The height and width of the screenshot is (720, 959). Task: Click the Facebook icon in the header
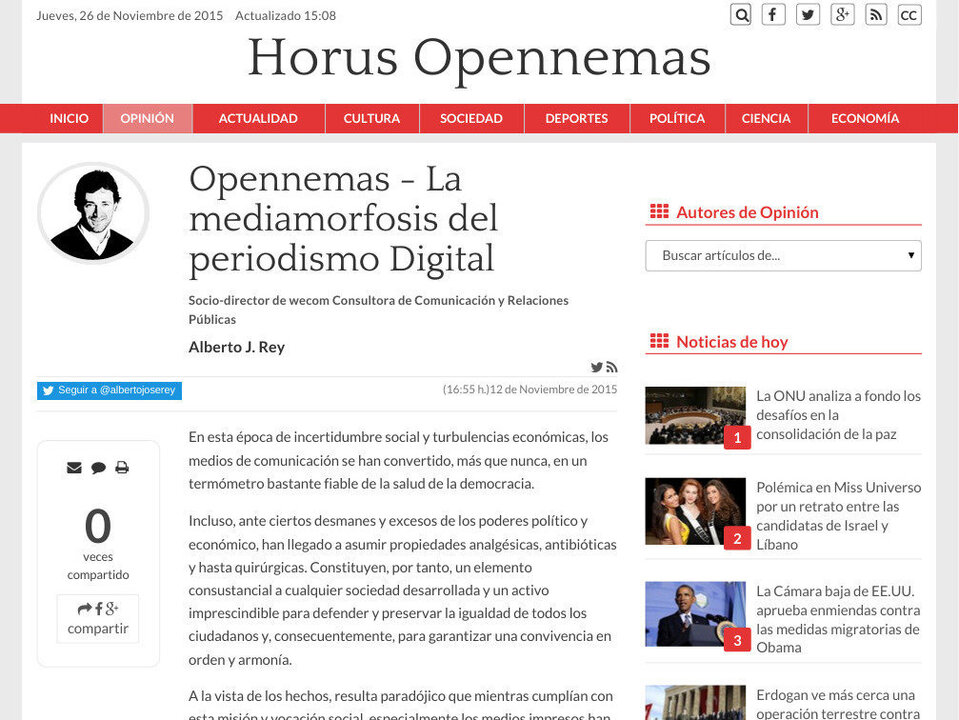coord(774,14)
